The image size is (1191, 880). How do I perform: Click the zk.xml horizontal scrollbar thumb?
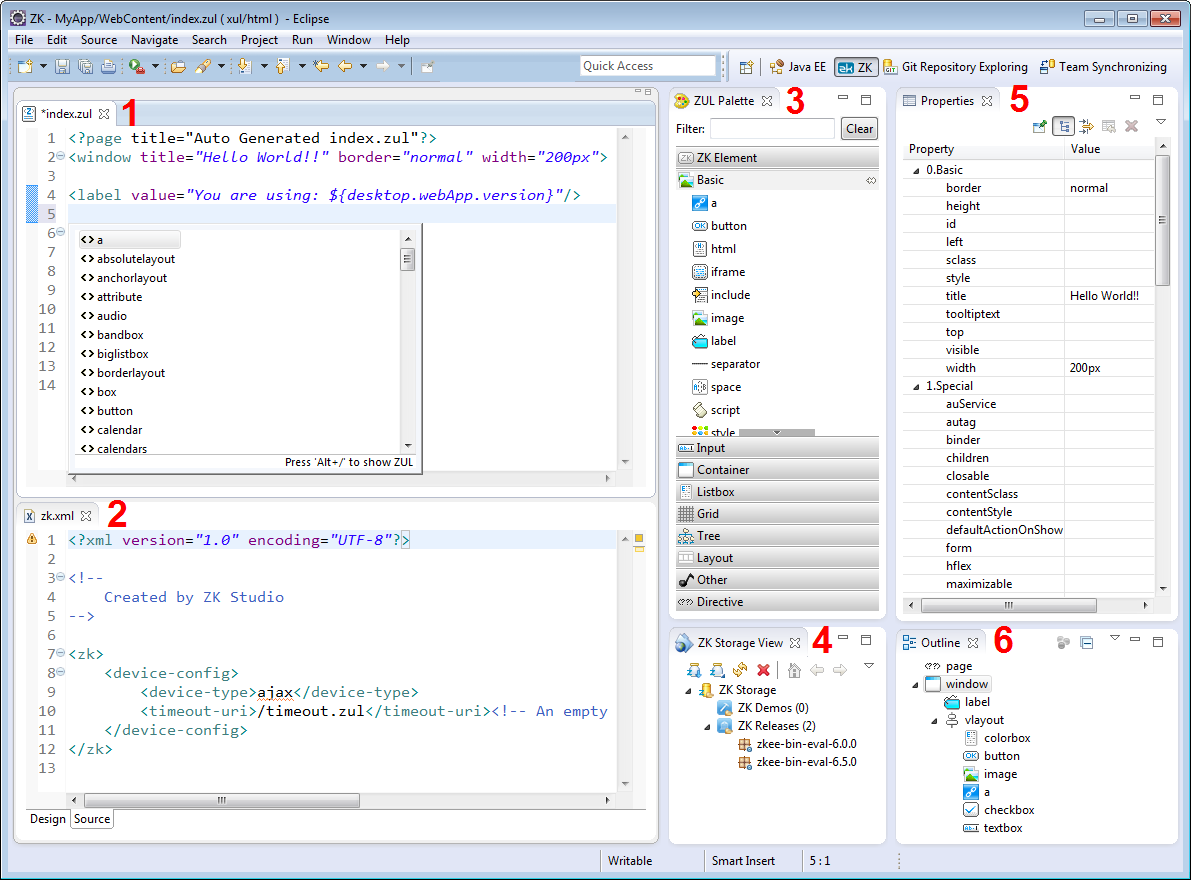222,800
